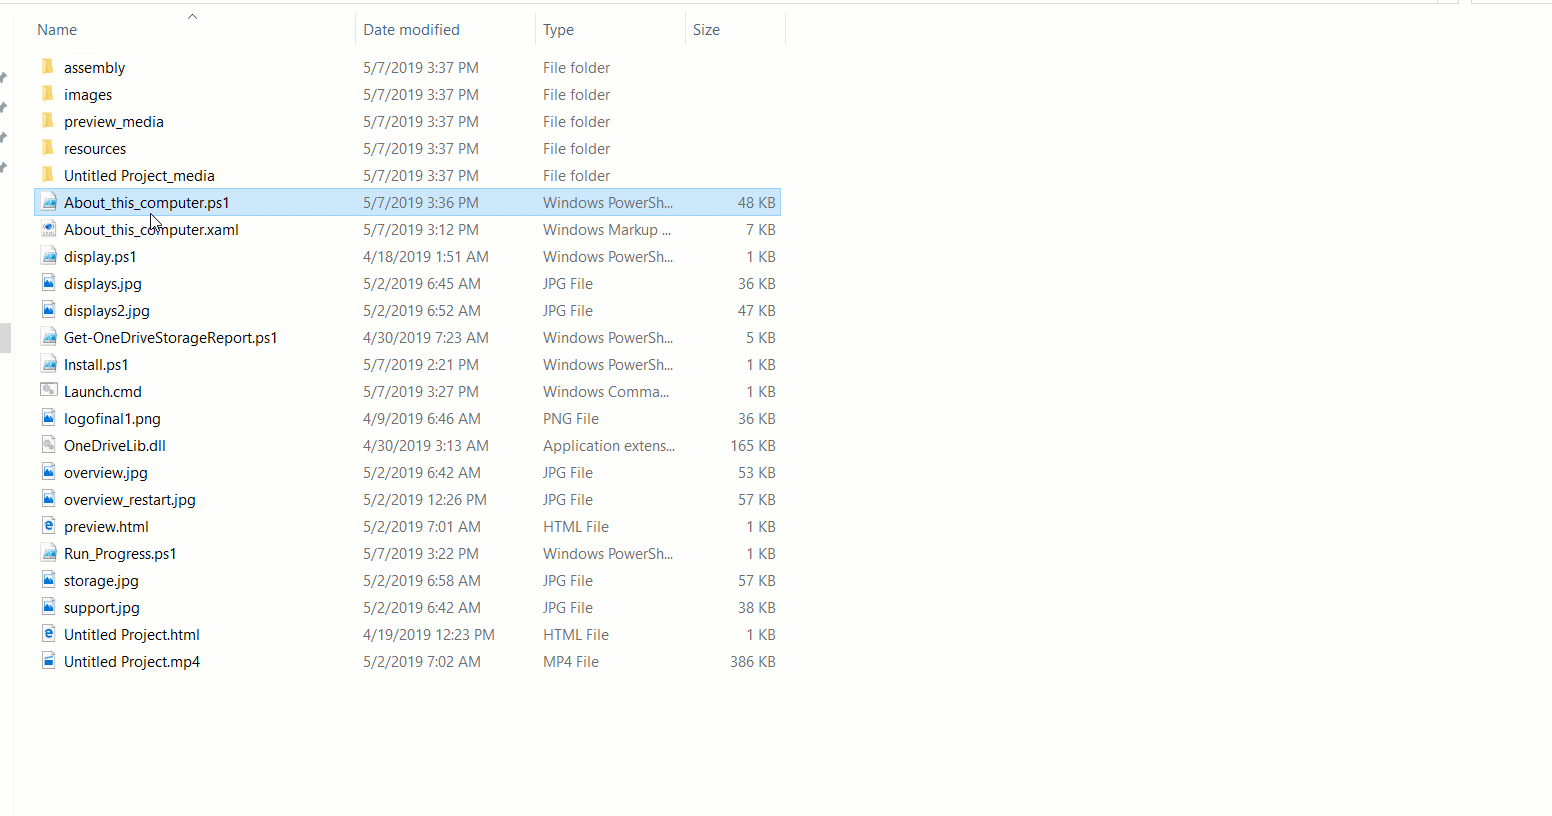This screenshot has height=816, width=1552.
Task: Open the assembly folder icon
Action: coord(49,67)
